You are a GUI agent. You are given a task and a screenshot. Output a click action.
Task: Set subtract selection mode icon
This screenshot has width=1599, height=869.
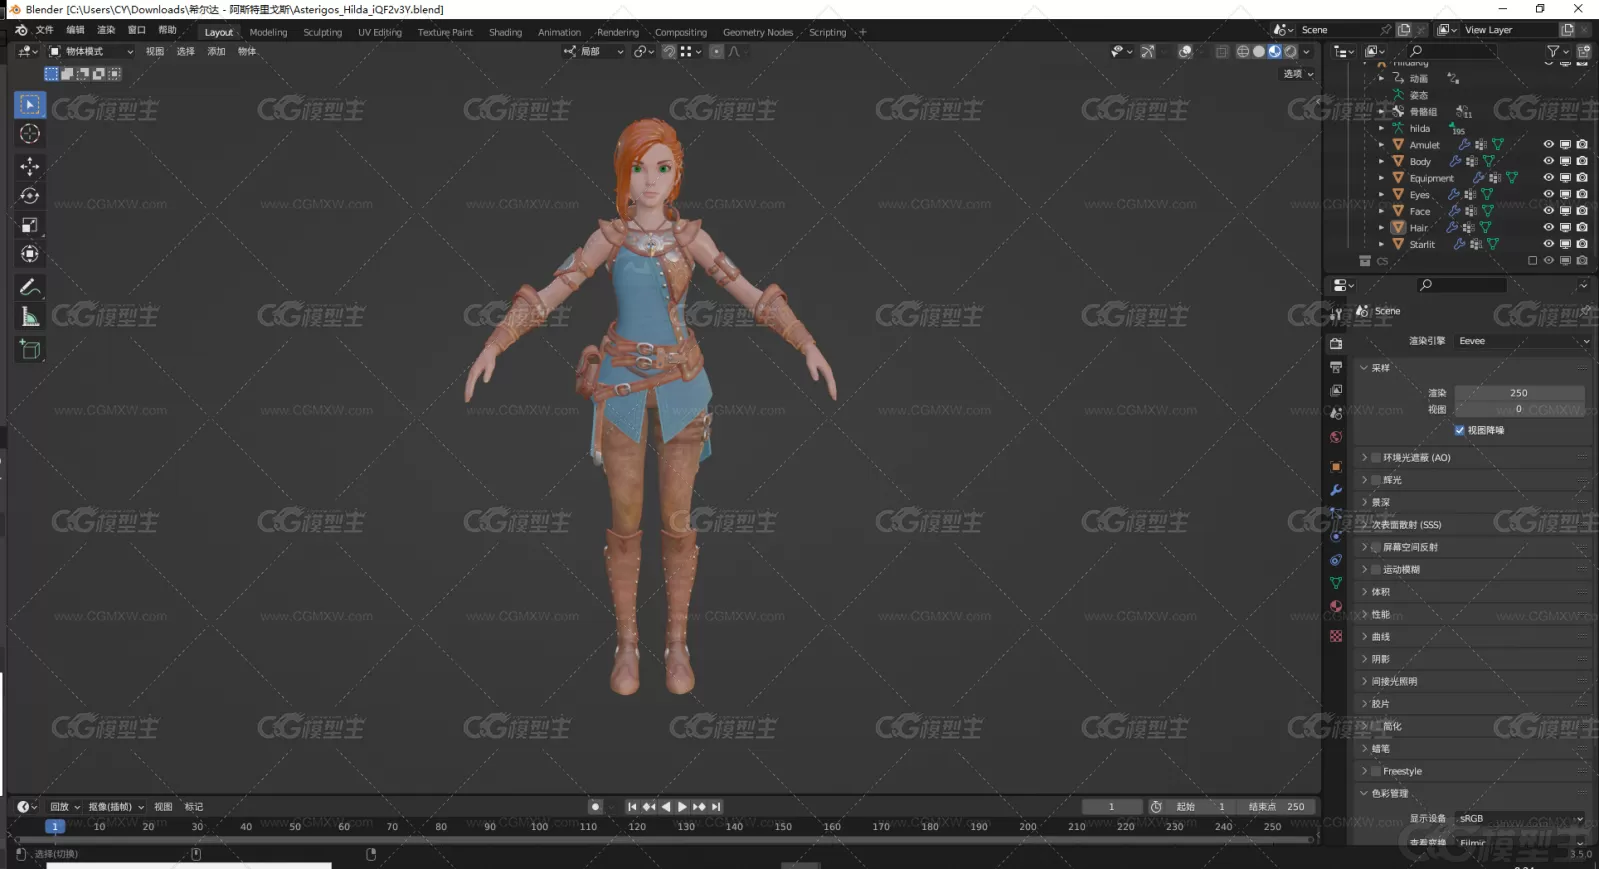point(83,74)
